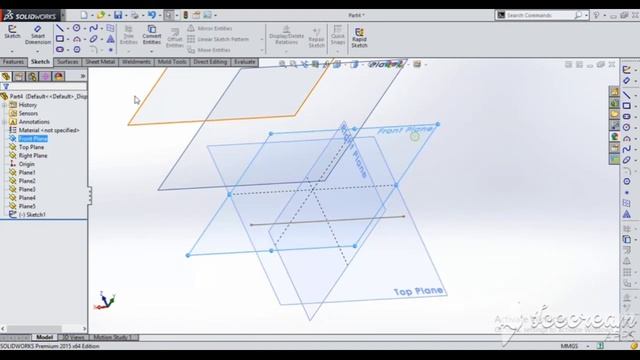The width and height of the screenshot is (640, 360).
Task: Select the Circle tool in the ribbon
Action: (x=76, y=28)
